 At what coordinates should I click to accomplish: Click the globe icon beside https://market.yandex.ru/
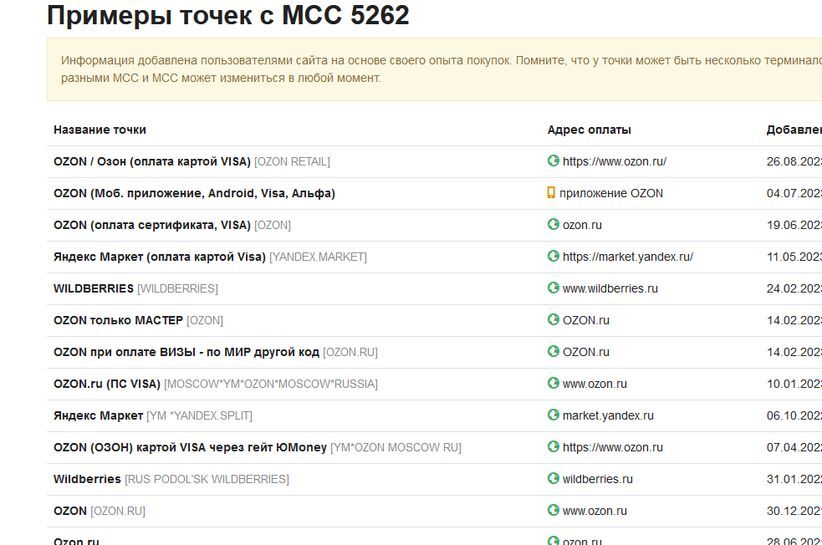pyautogui.click(x=553, y=256)
